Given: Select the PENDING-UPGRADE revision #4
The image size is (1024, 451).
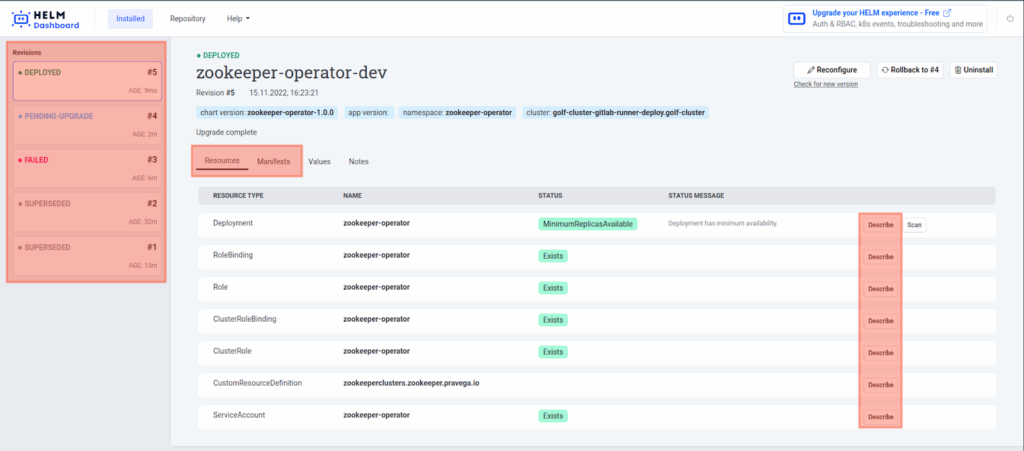Looking at the screenshot, I should coord(87,124).
